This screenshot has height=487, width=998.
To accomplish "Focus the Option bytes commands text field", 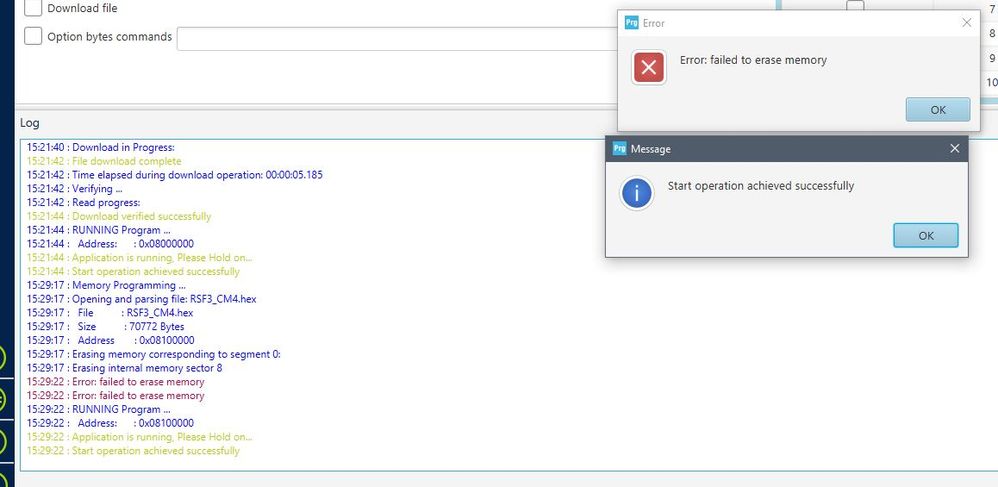I will click(x=397, y=38).
